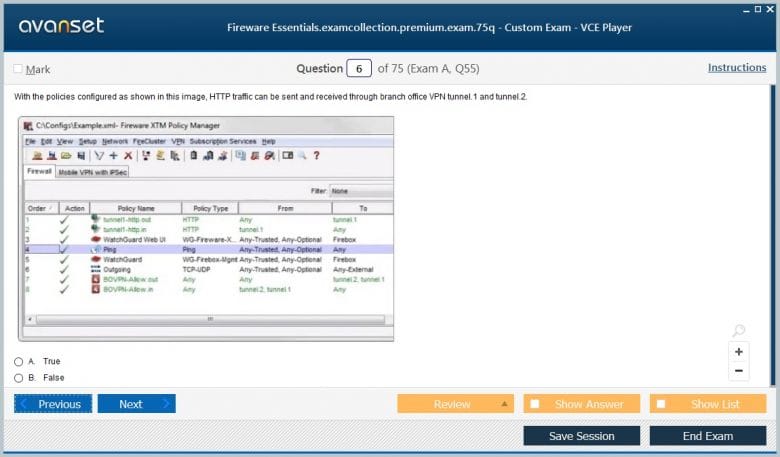This screenshot has height=457, width=780.
Task: Click the action checkmark for tunnel1-http.out row
Action: click(64, 219)
